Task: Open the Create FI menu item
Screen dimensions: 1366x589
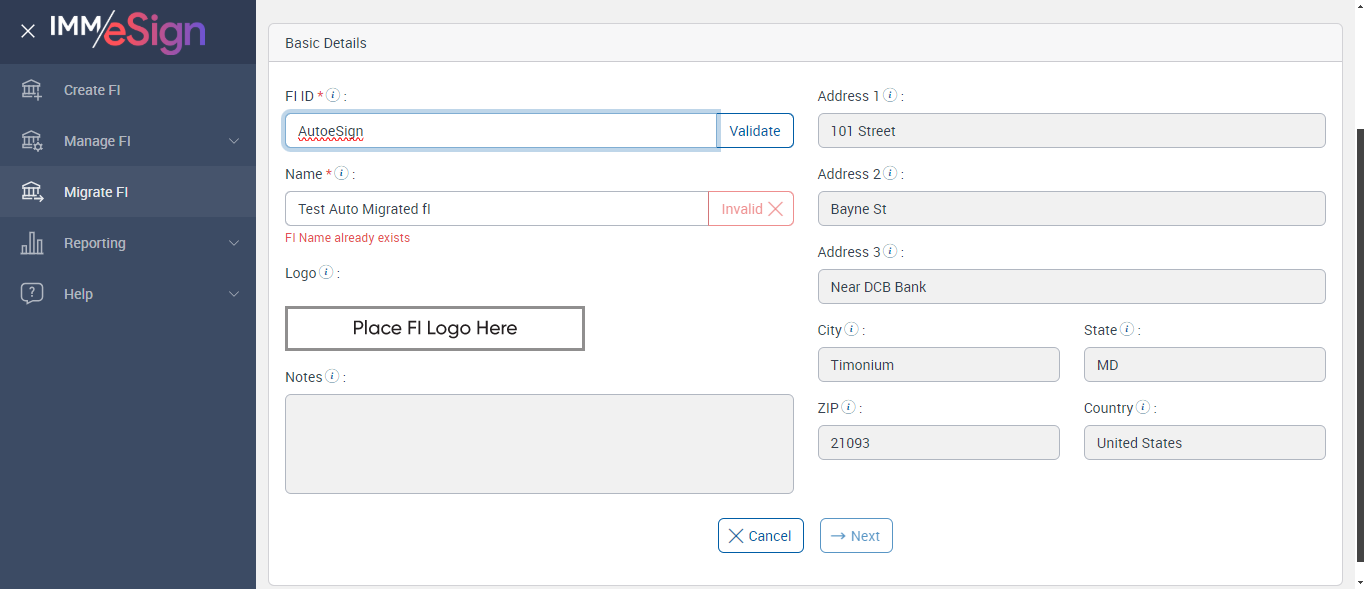Action: (92, 90)
